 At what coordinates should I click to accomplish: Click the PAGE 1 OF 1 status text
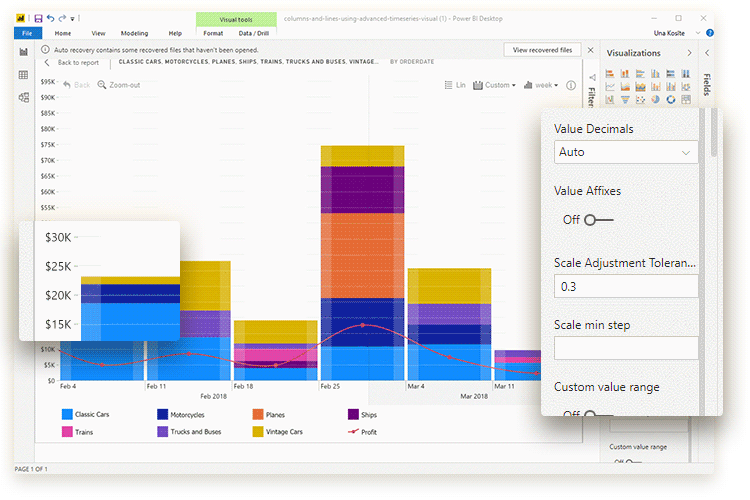pyautogui.click(x=31, y=469)
